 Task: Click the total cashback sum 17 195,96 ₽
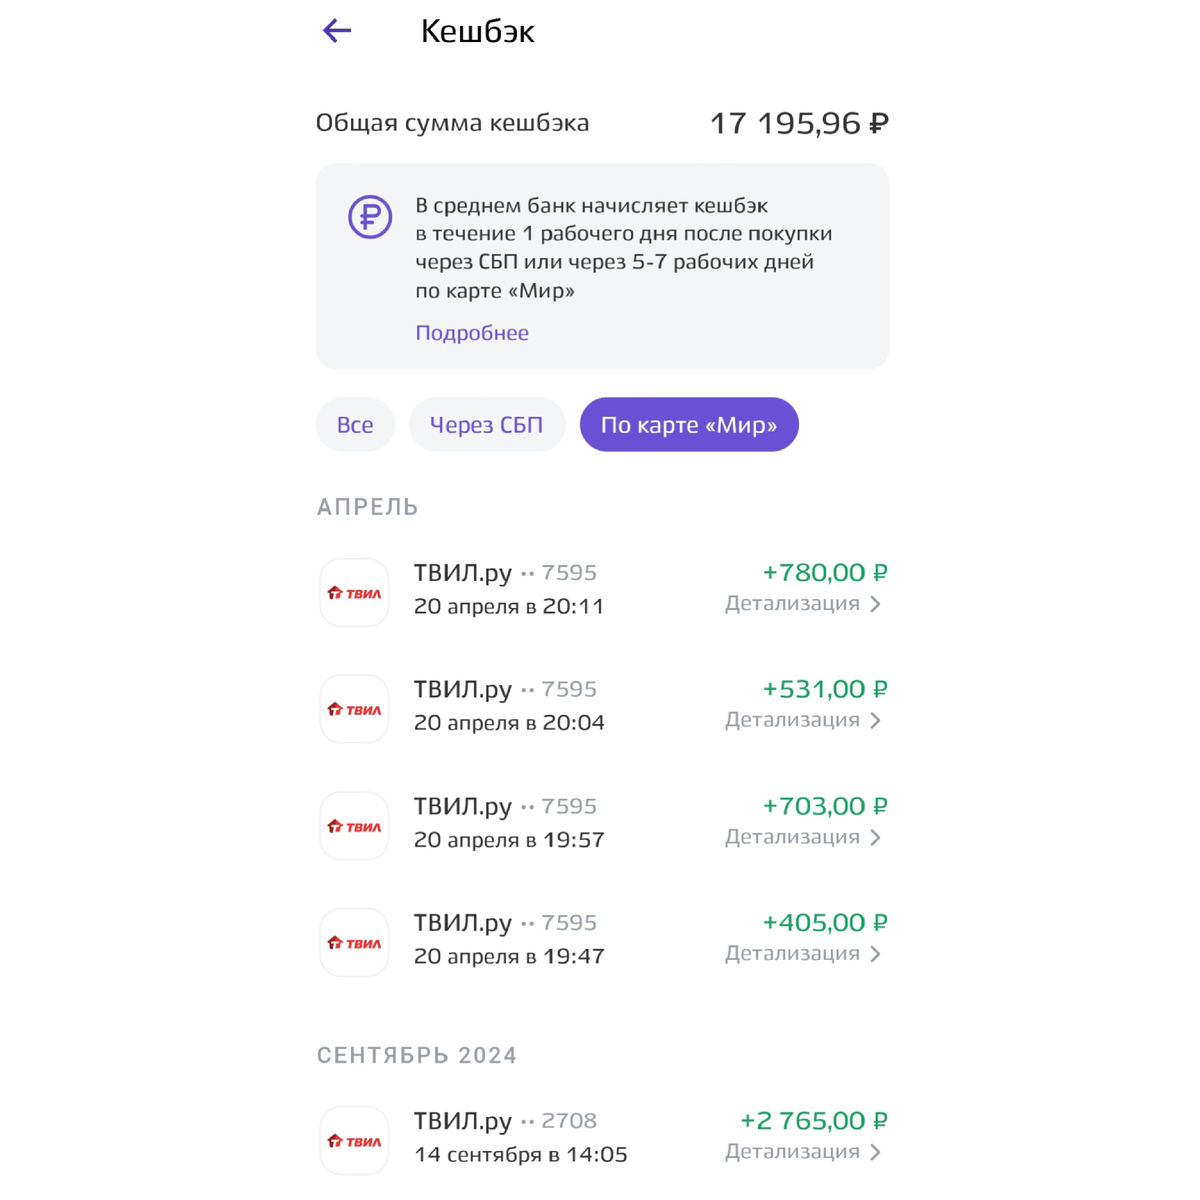(x=799, y=123)
